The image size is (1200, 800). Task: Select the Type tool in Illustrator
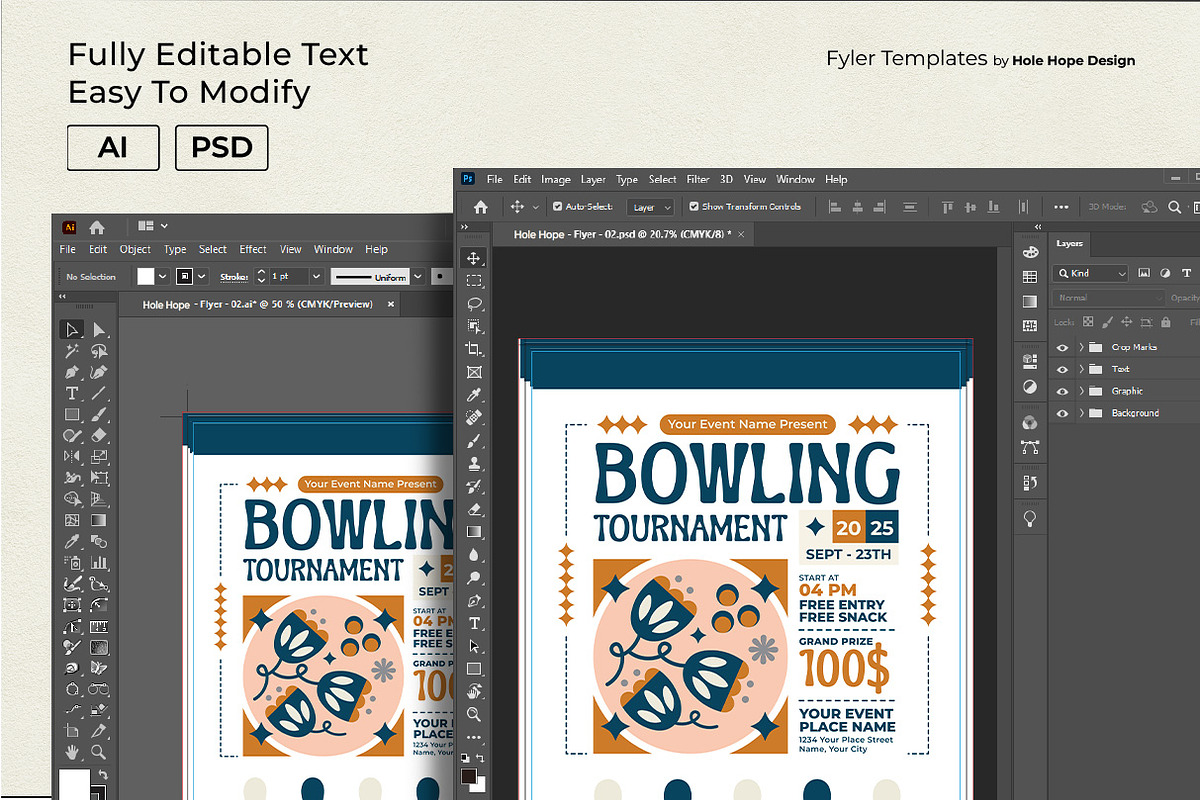point(72,393)
